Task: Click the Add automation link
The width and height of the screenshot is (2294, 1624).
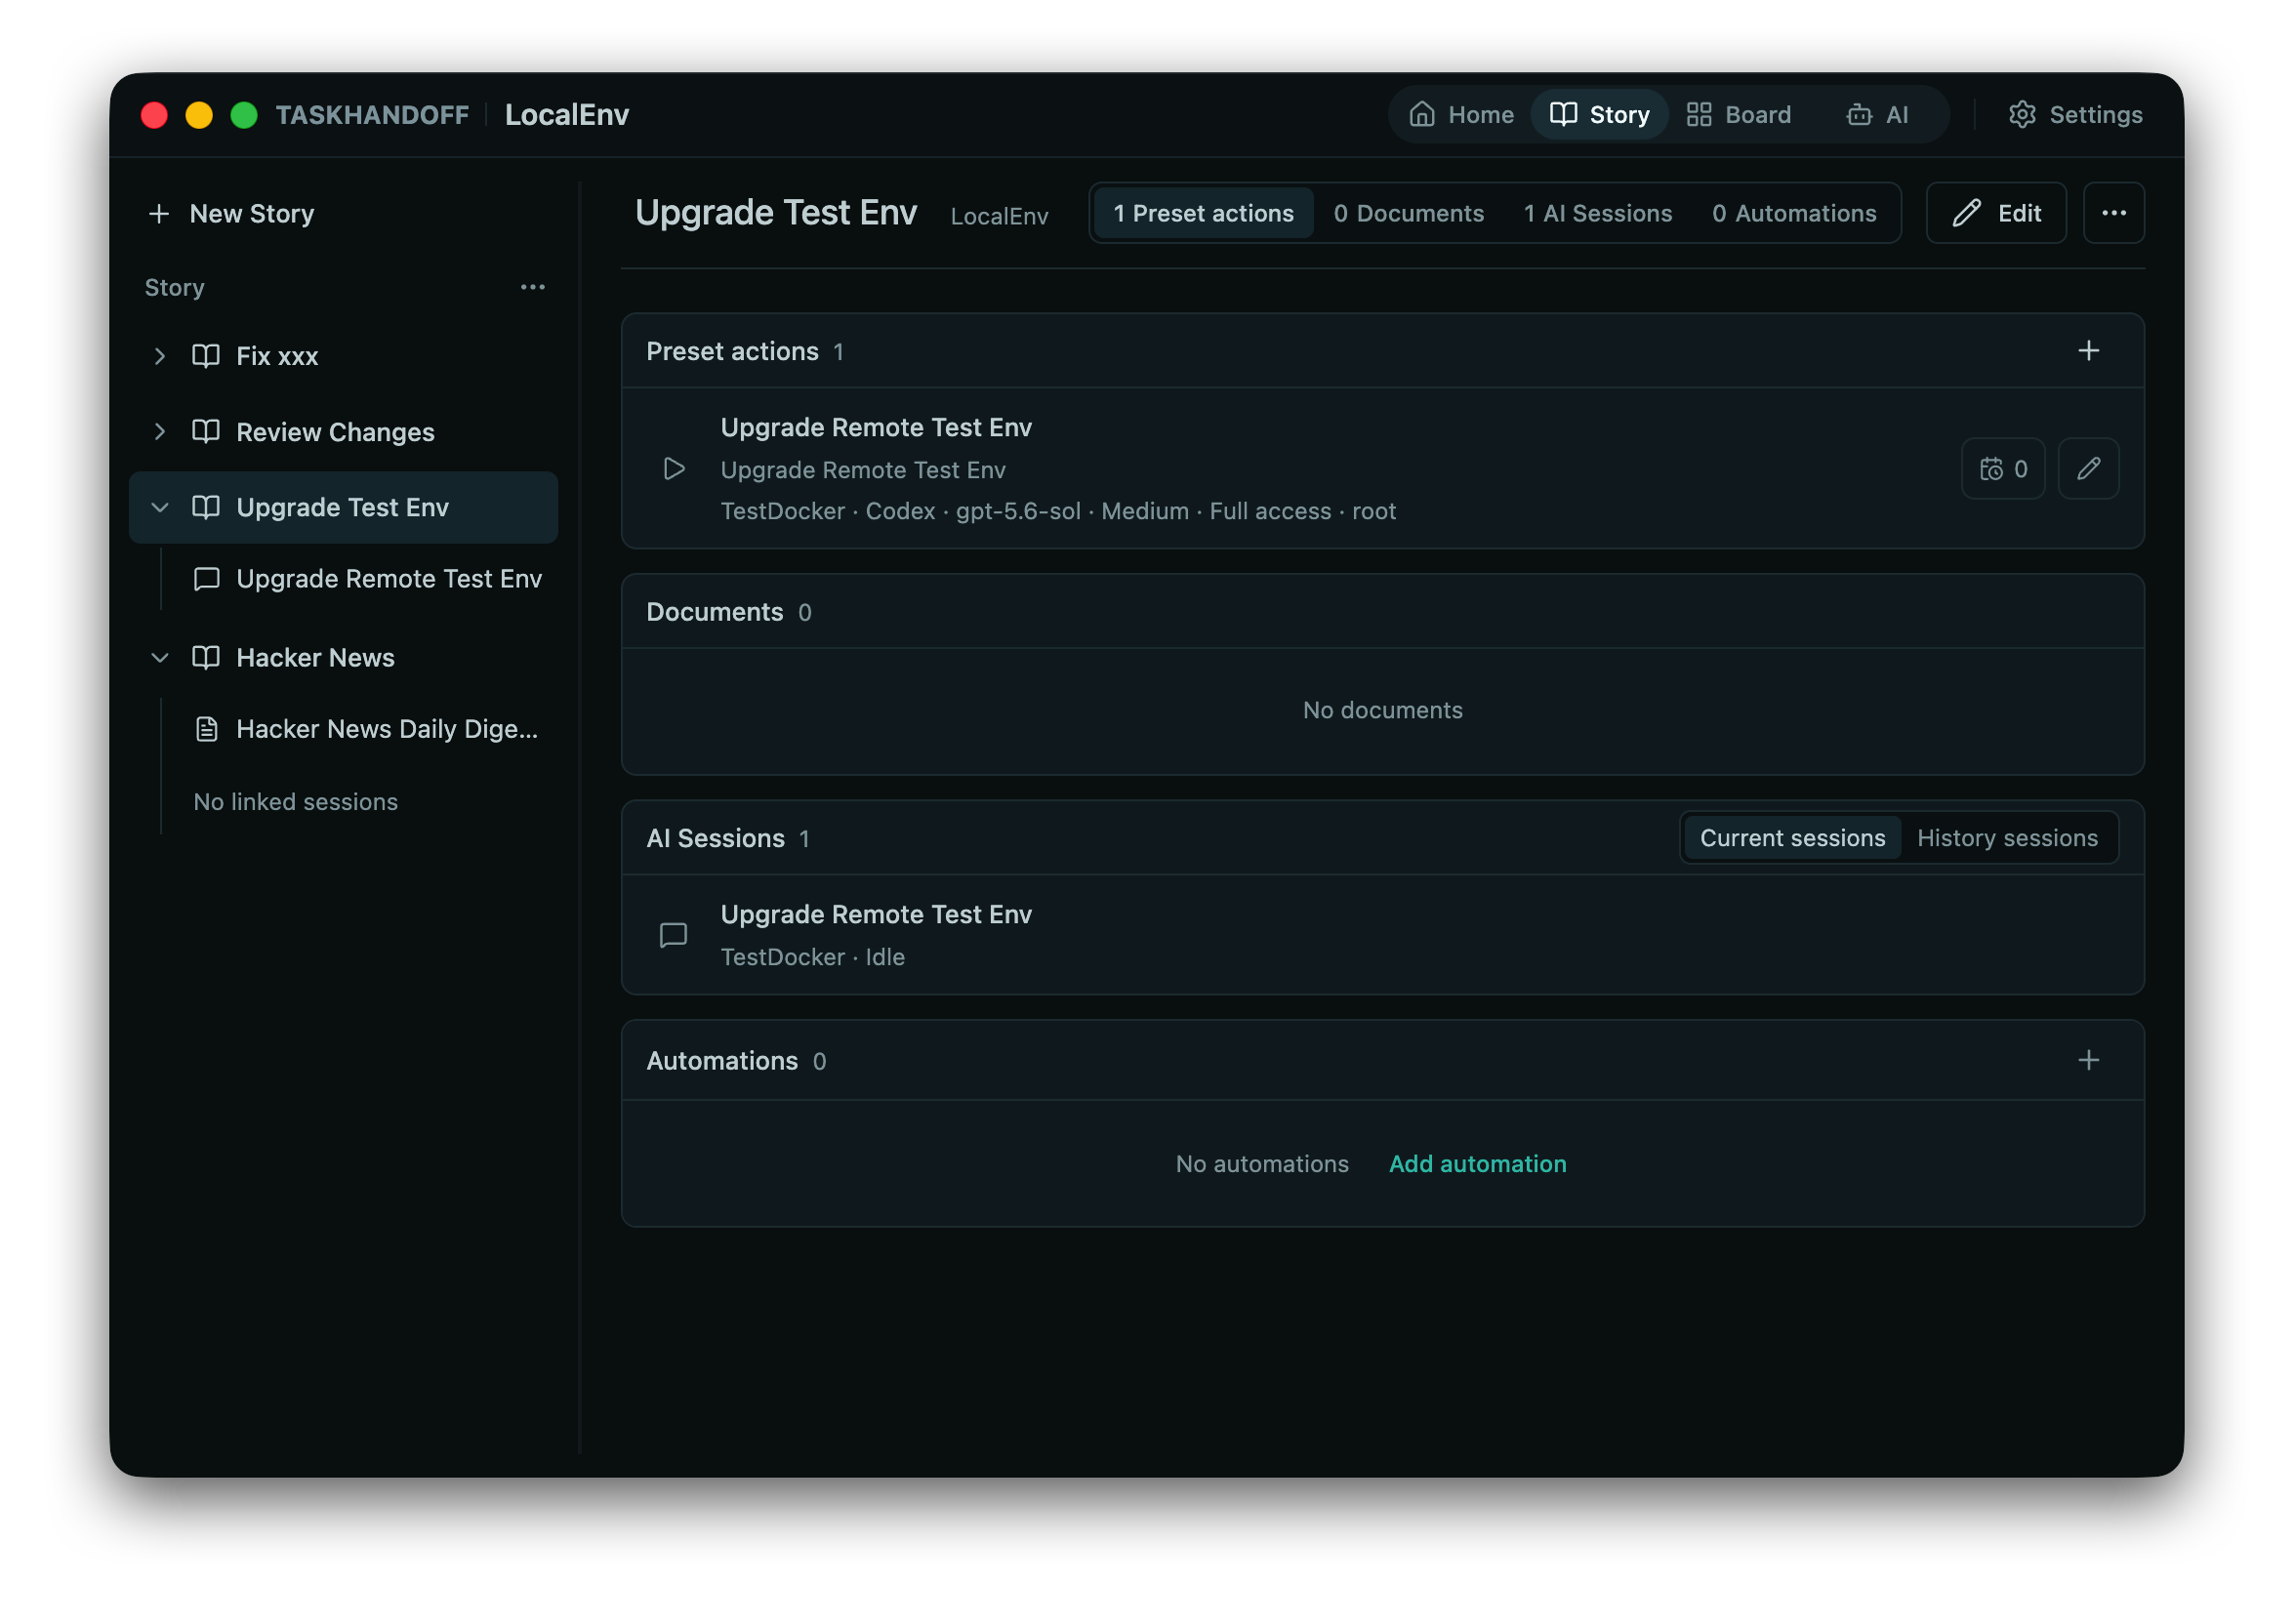Action: [1476, 1162]
